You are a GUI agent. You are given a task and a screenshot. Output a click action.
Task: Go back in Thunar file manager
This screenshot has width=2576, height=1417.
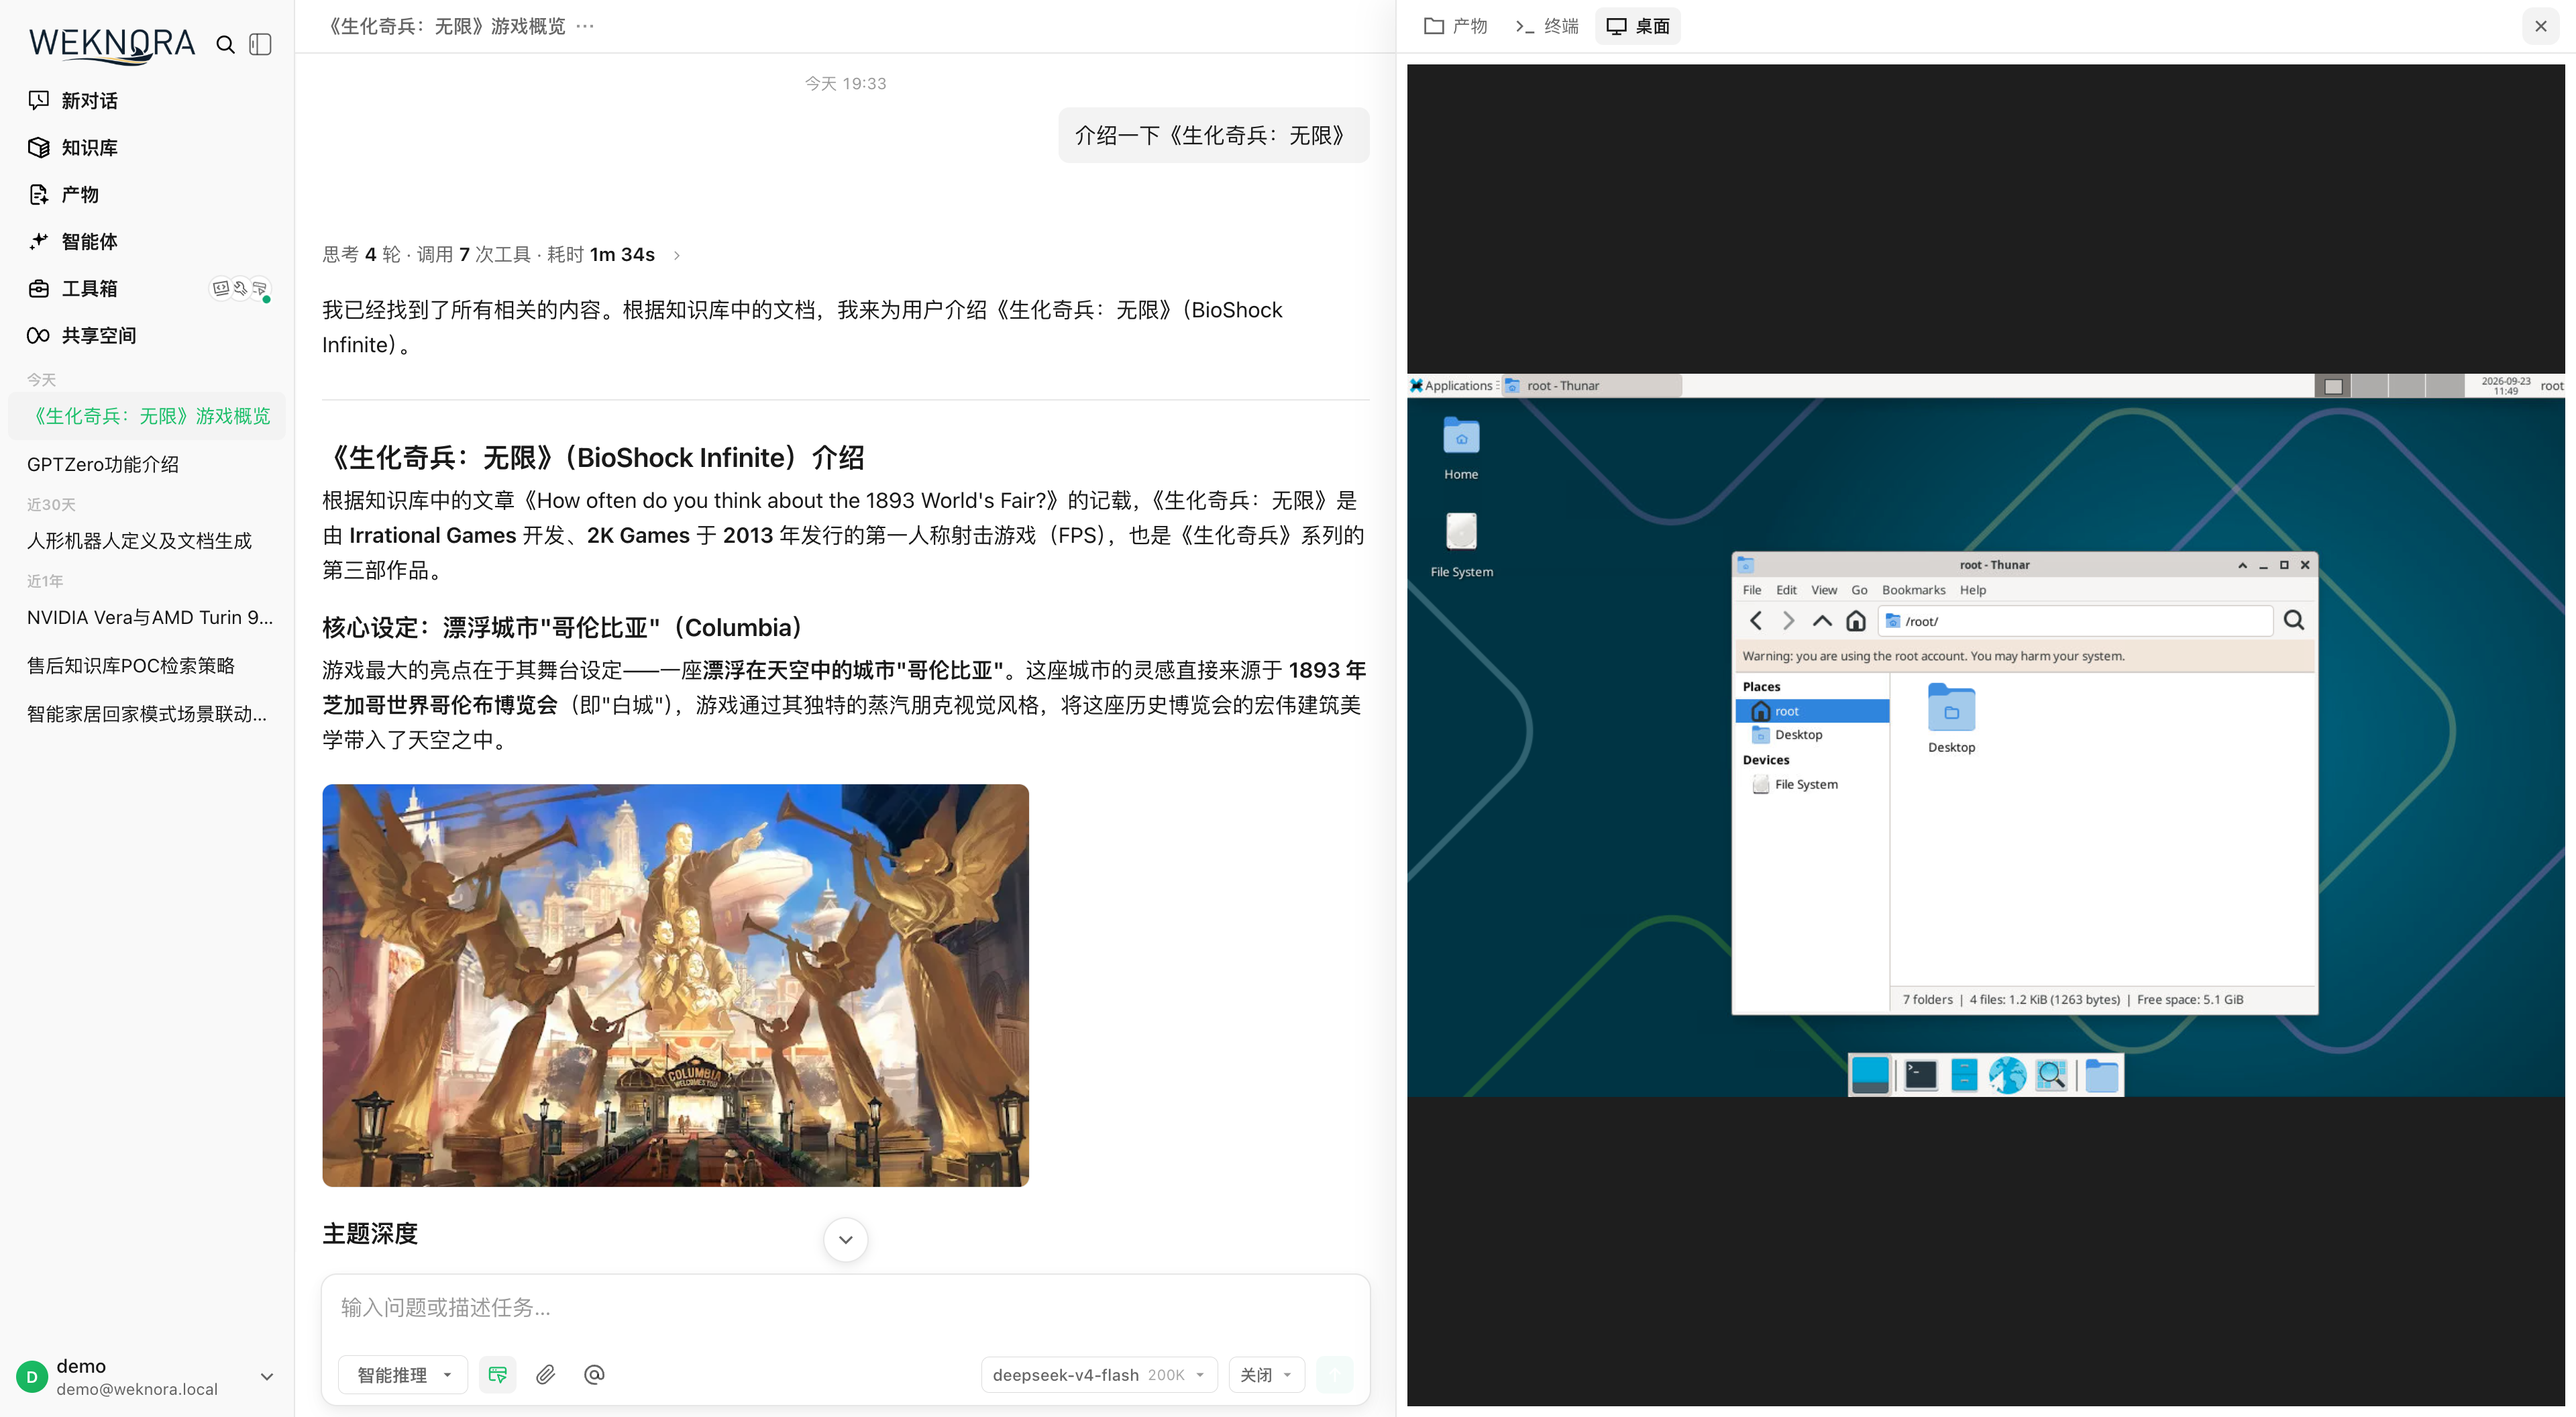pyautogui.click(x=1756, y=621)
